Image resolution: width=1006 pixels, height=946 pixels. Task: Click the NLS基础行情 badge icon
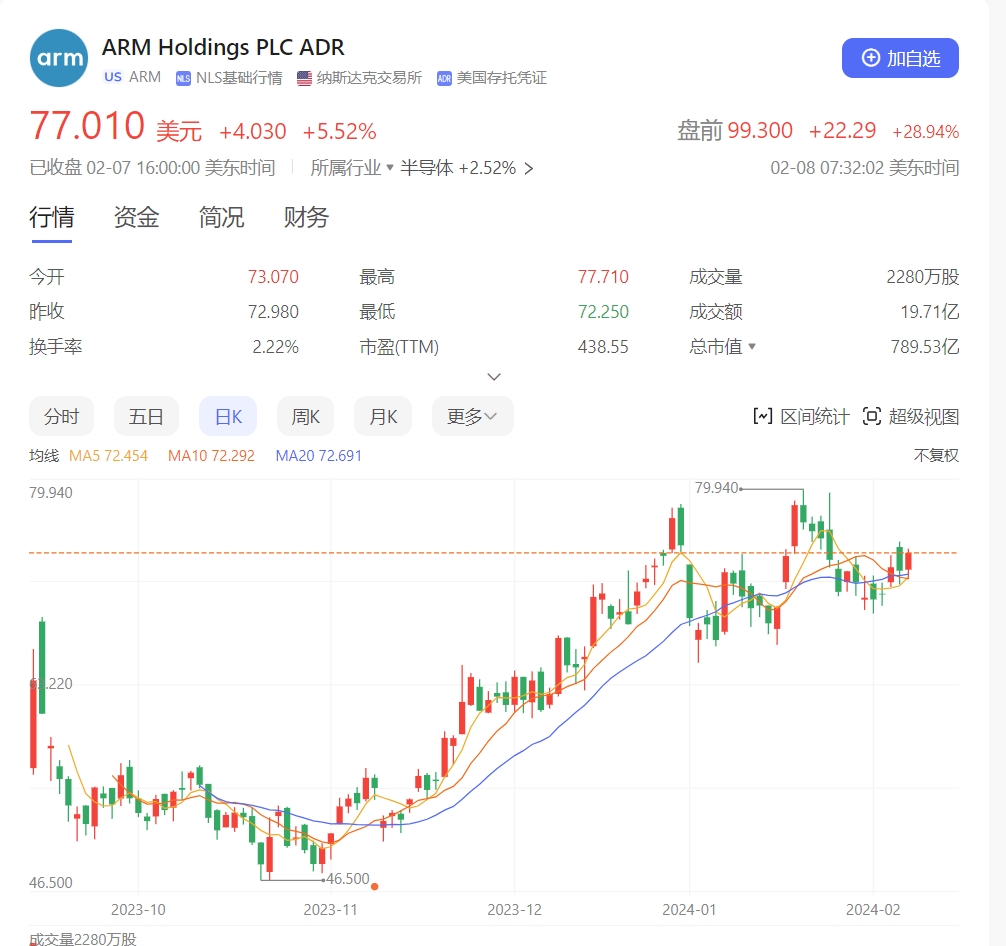[x=183, y=78]
